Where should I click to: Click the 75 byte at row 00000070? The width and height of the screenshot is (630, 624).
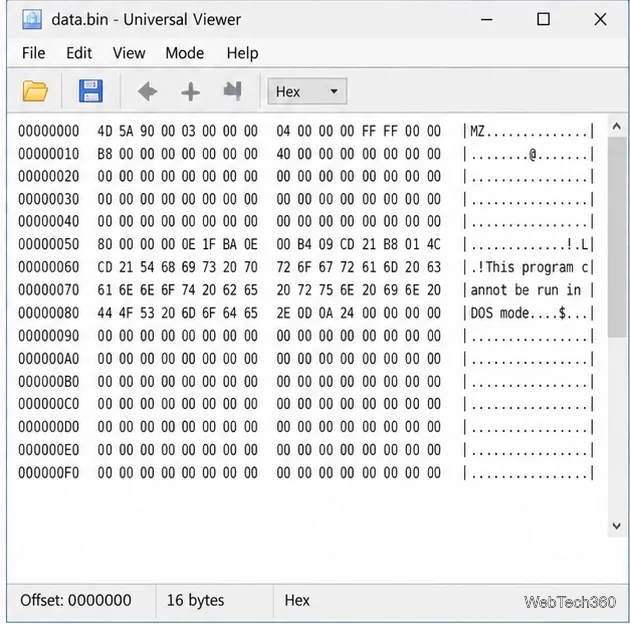[x=326, y=290]
